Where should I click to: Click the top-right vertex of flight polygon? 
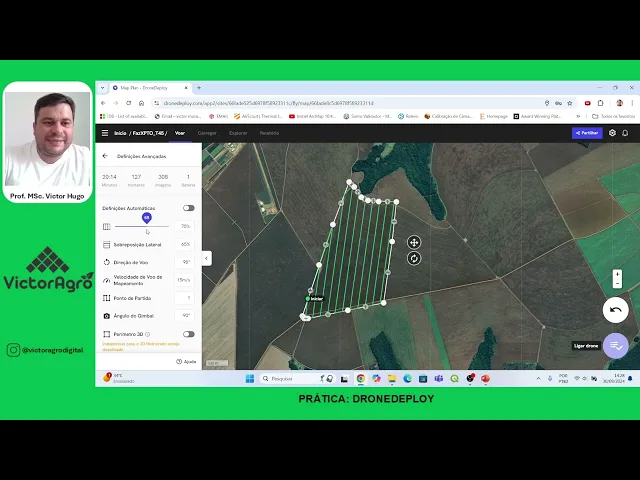coord(396,202)
